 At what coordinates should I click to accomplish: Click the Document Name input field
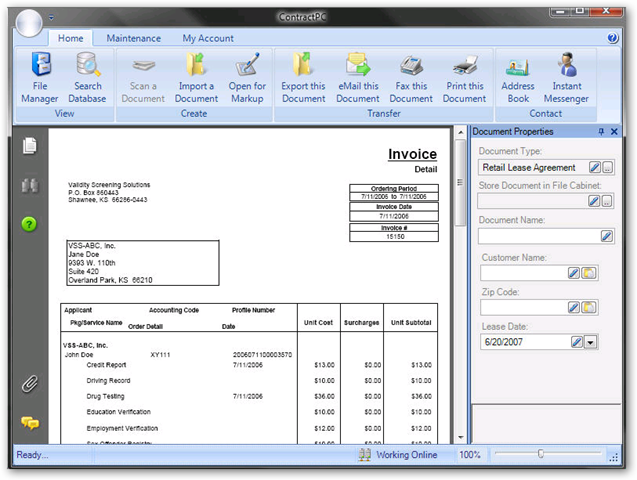tap(538, 236)
